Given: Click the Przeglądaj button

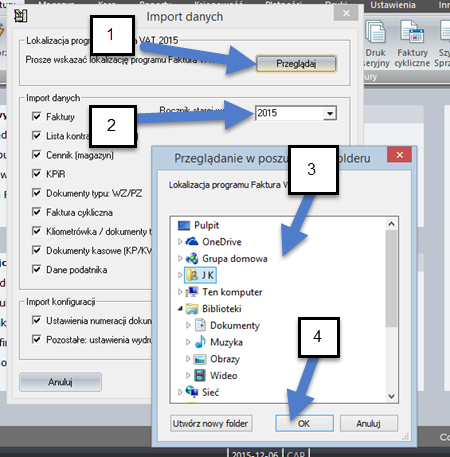Looking at the screenshot, I should (x=296, y=64).
